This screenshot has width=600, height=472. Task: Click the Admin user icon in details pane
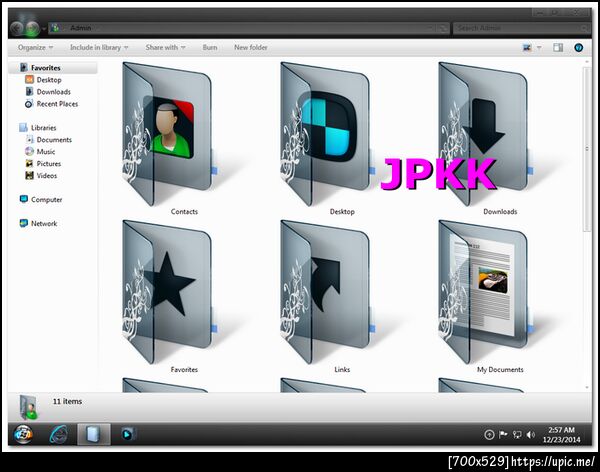tap(29, 407)
